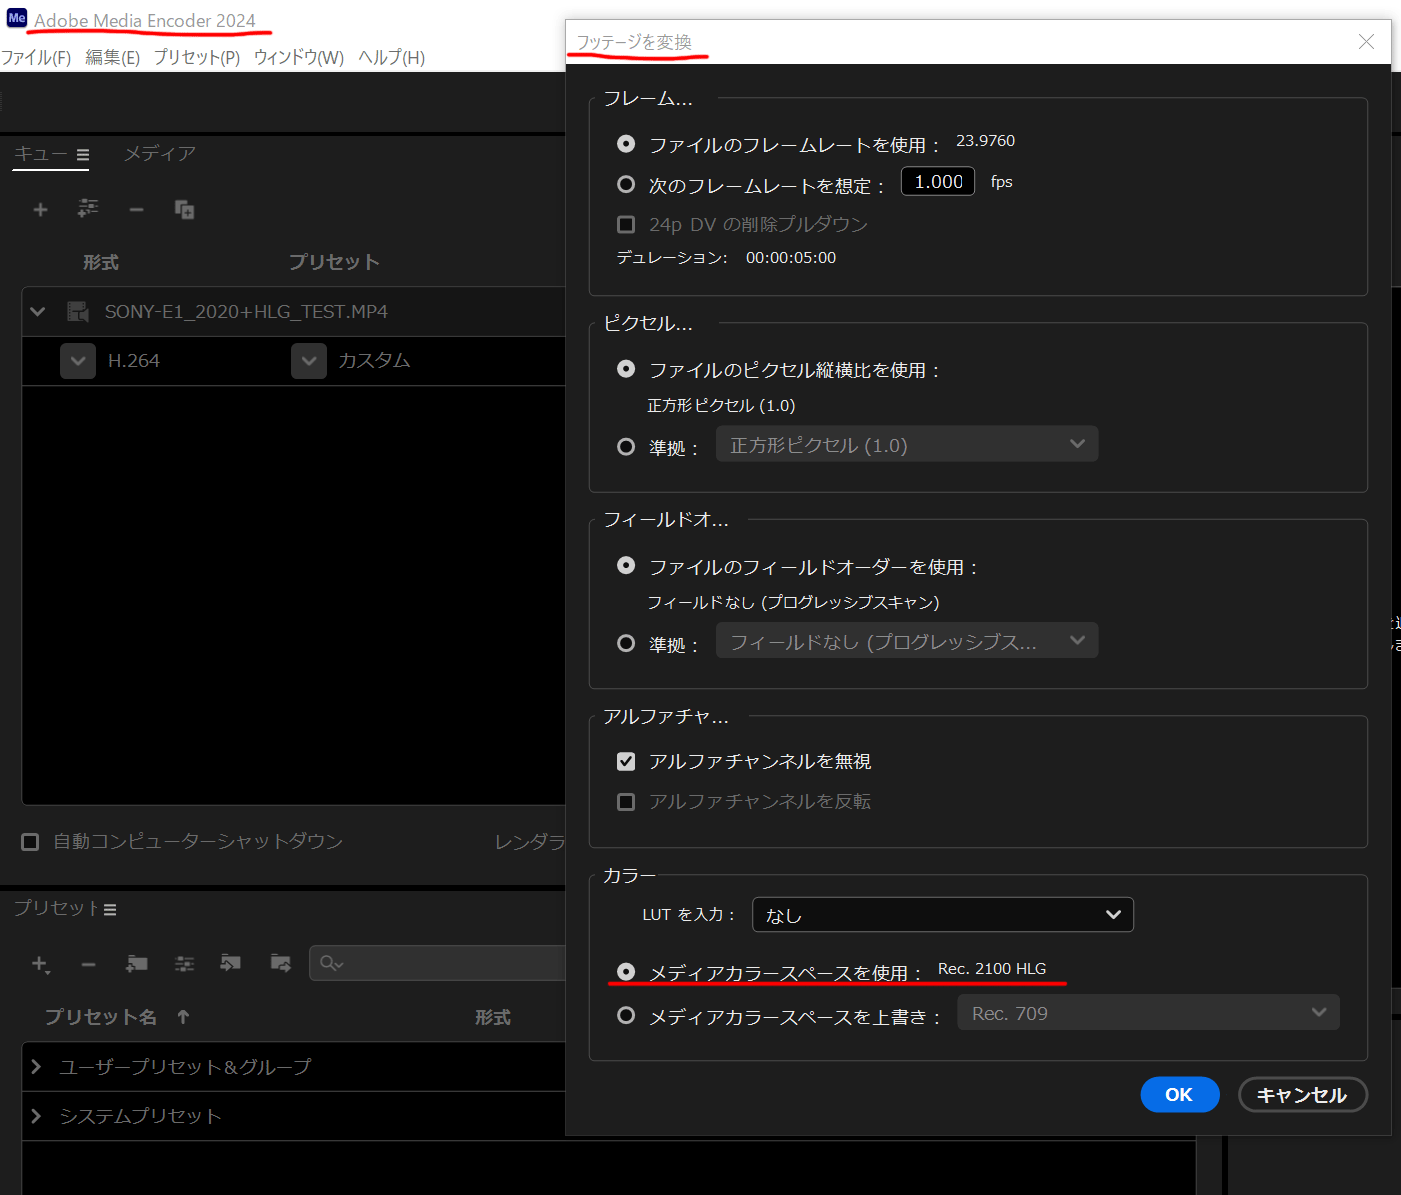
Task: Open encoding settings icon in queue toolbar
Action: 88,209
